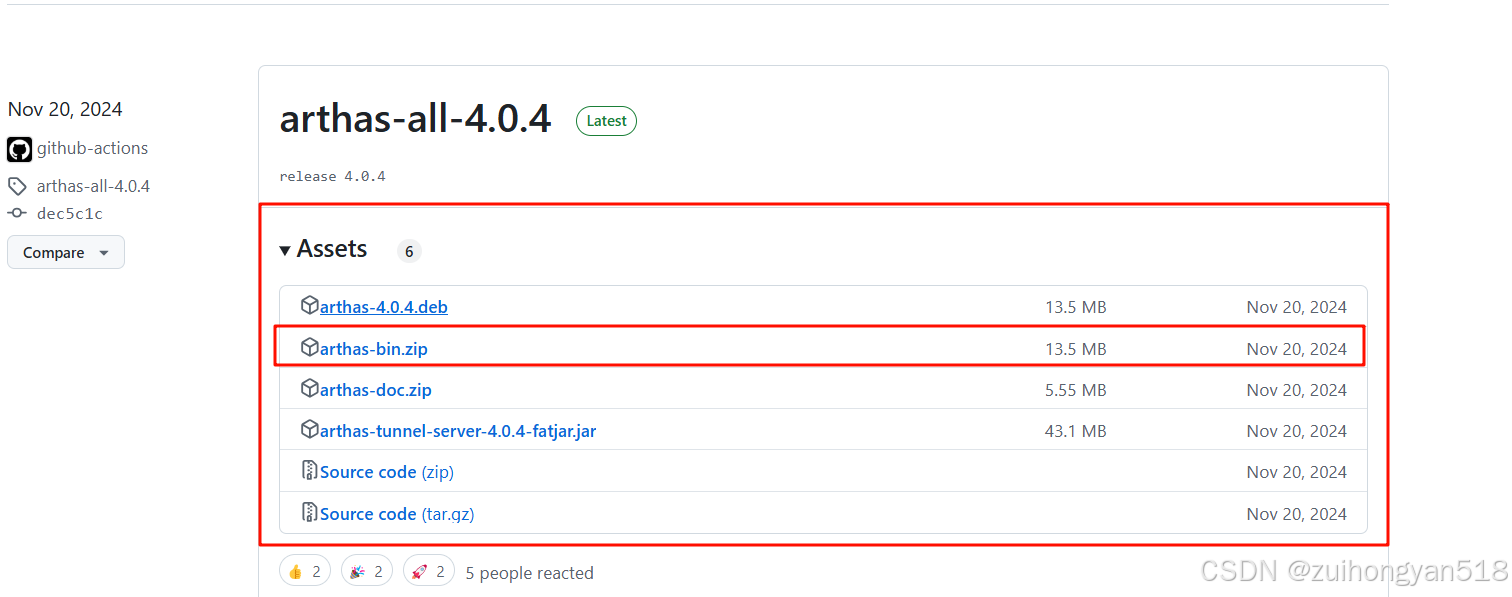
Task: Open the Compare dropdown
Action: [66, 252]
